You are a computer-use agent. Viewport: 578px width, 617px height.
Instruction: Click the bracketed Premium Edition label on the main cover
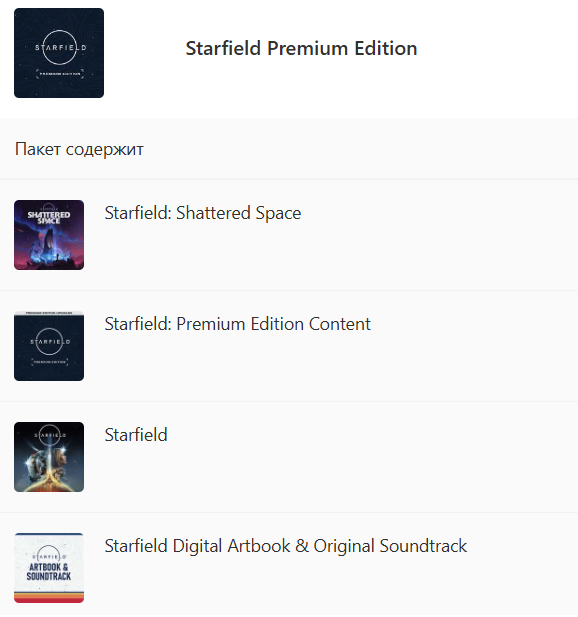pos(60,74)
